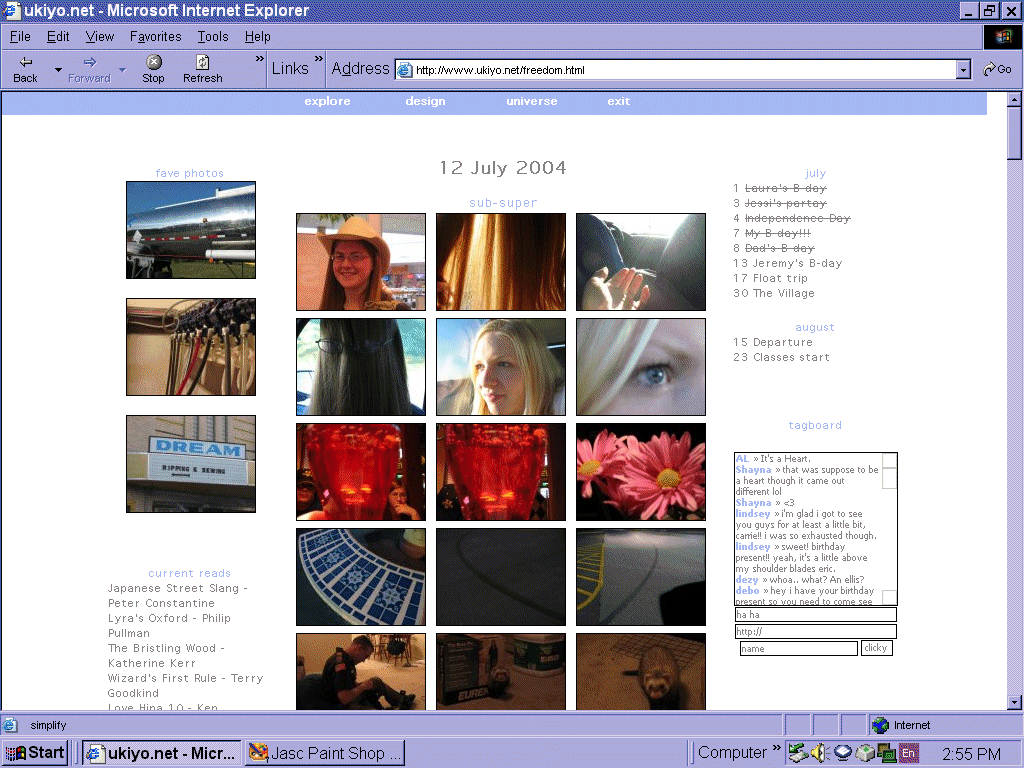
Task: Click the Stop icon in toolbar
Action: tap(153, 62)
